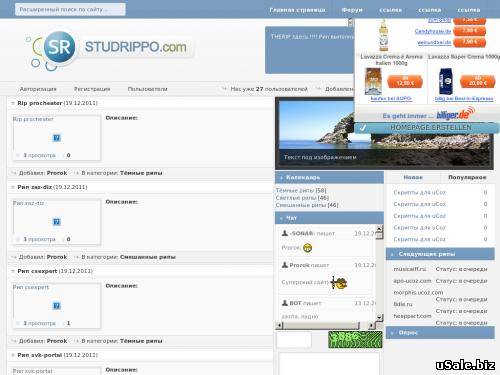Screen dimensions: 500x375
Task: Click the Lavazza Crema e Aroma product image
Action: pos(373,81)
